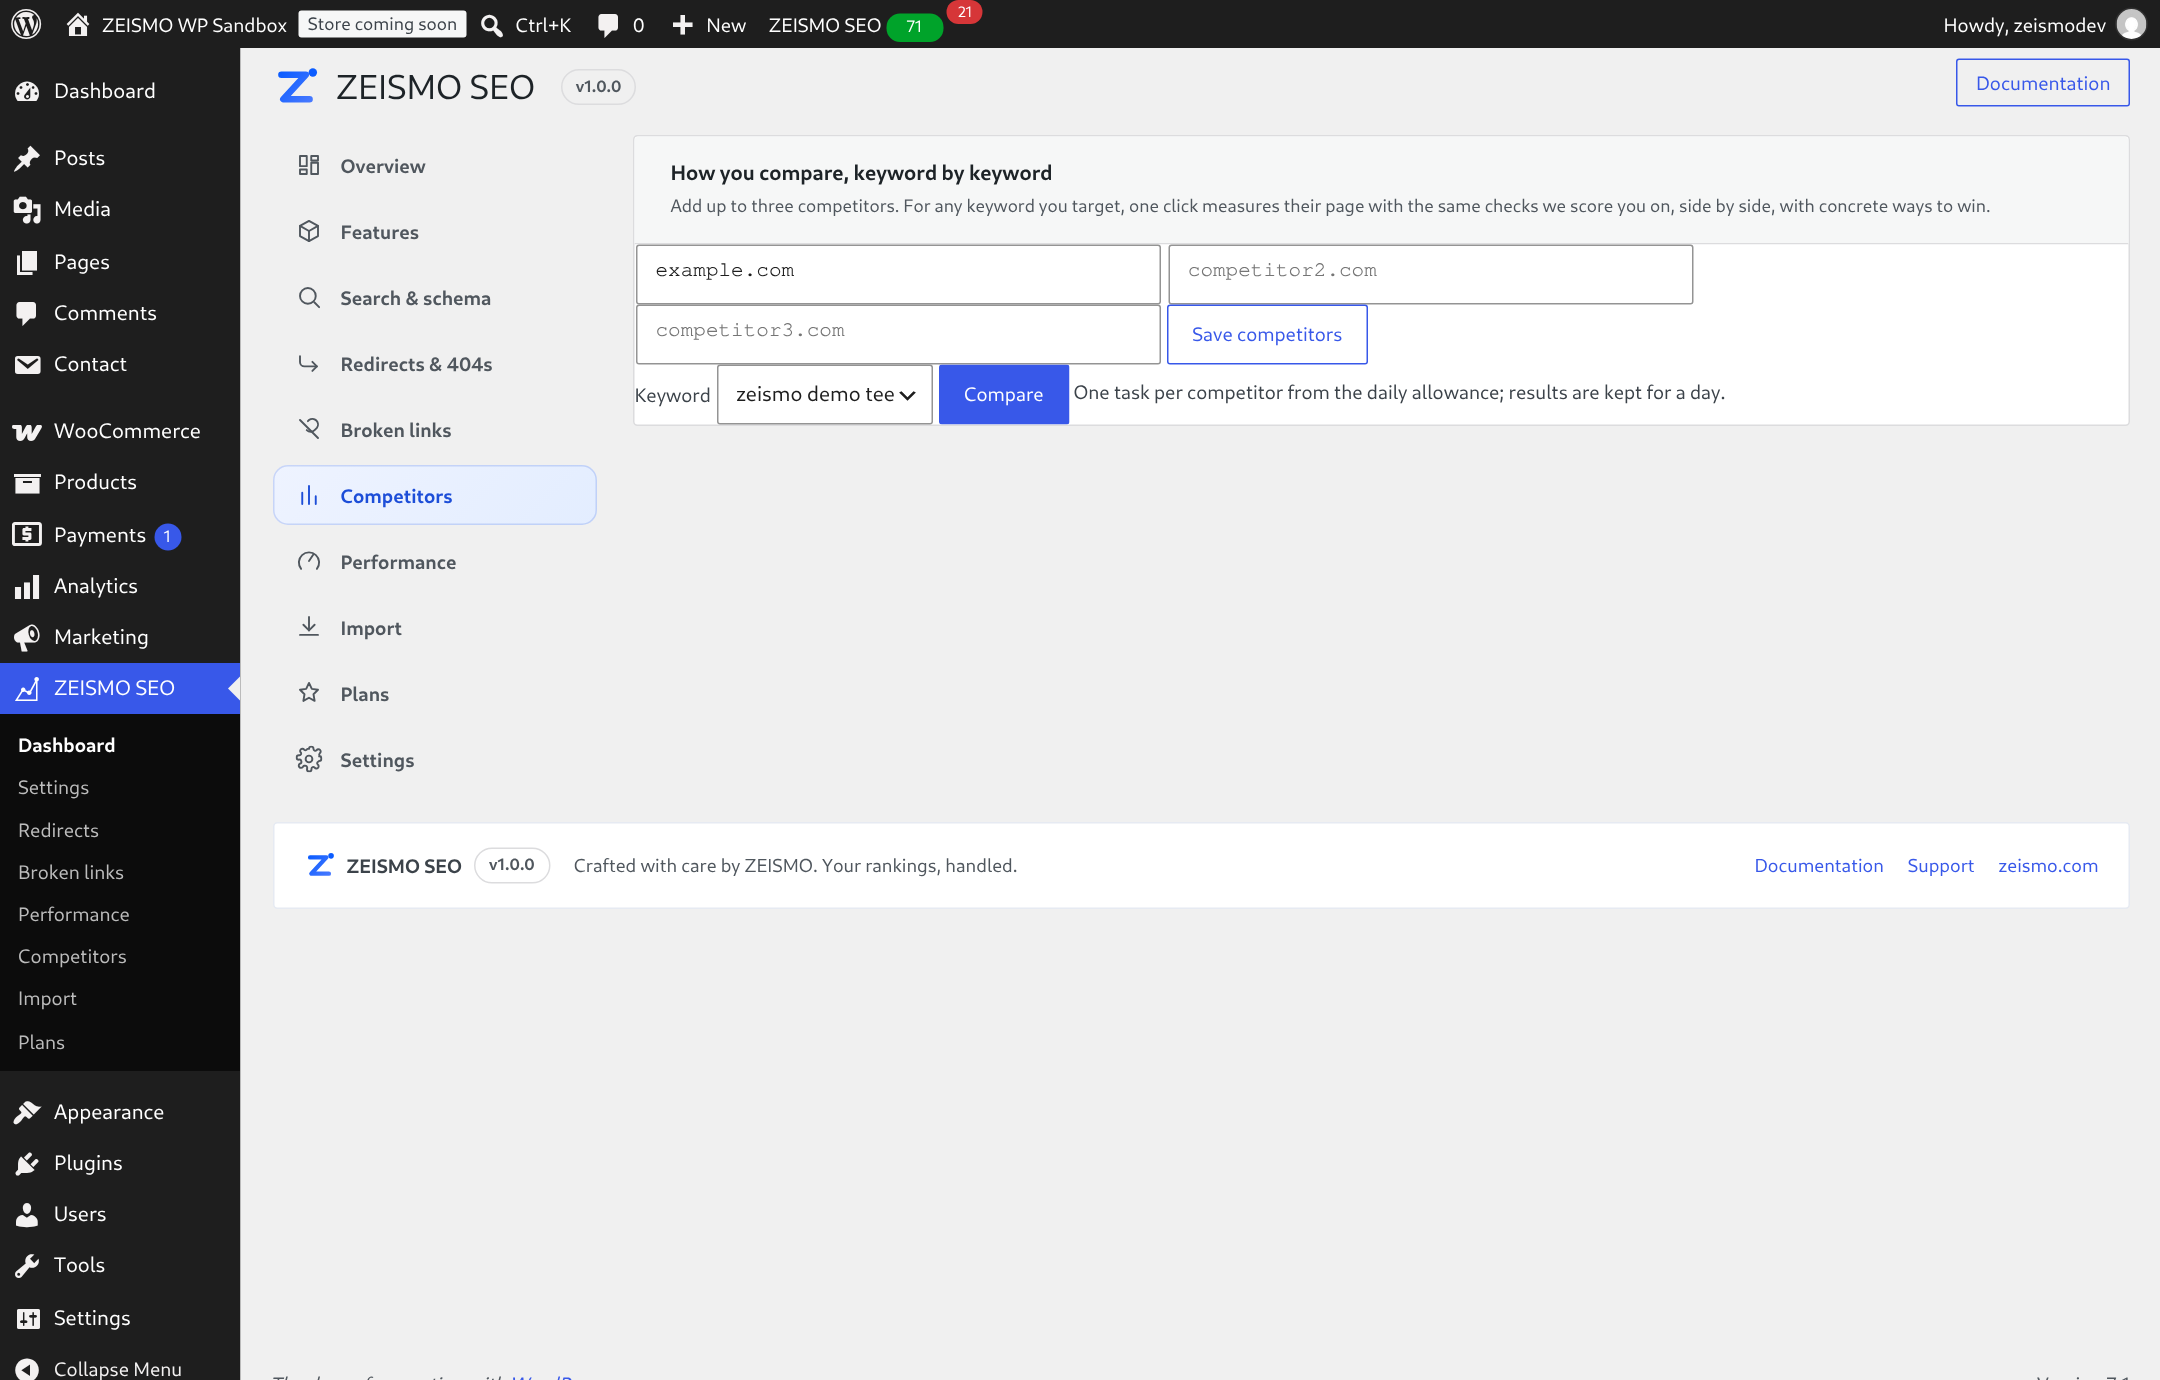Open the Support link in footer
This screenshot has width=2160, height=1380.
click(1940, 865)
